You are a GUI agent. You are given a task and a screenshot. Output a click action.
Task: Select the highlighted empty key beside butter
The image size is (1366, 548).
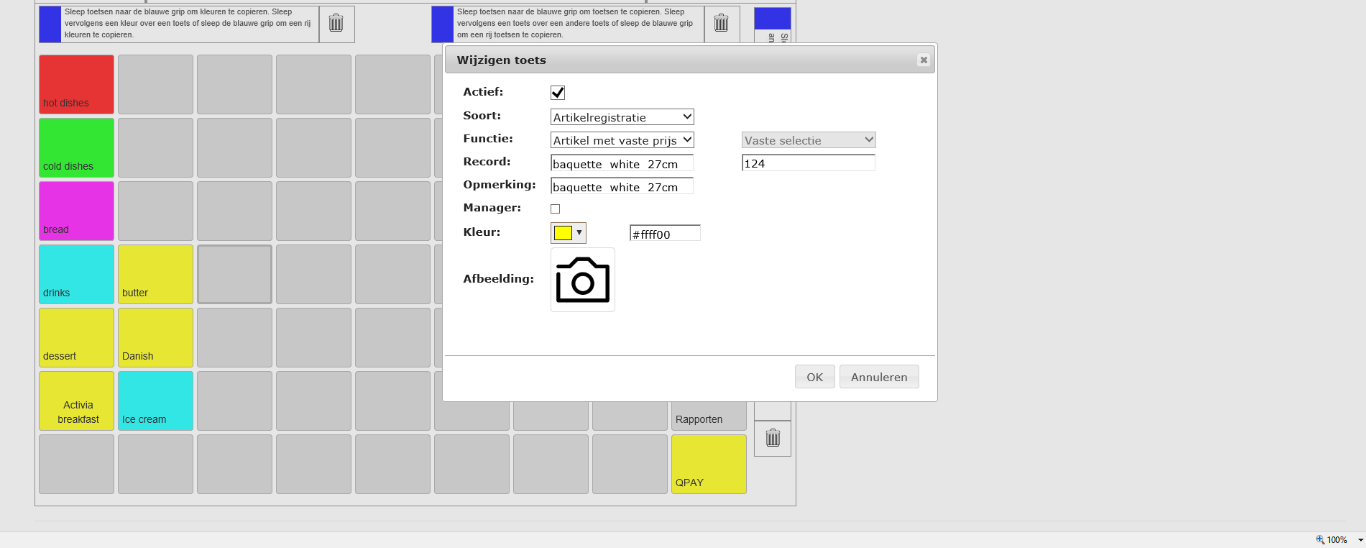234,274
